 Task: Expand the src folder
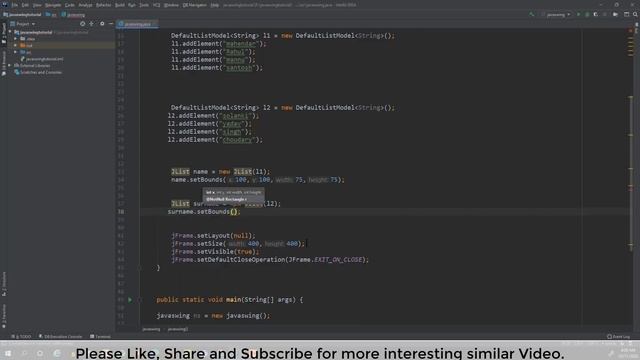[16, 52]
